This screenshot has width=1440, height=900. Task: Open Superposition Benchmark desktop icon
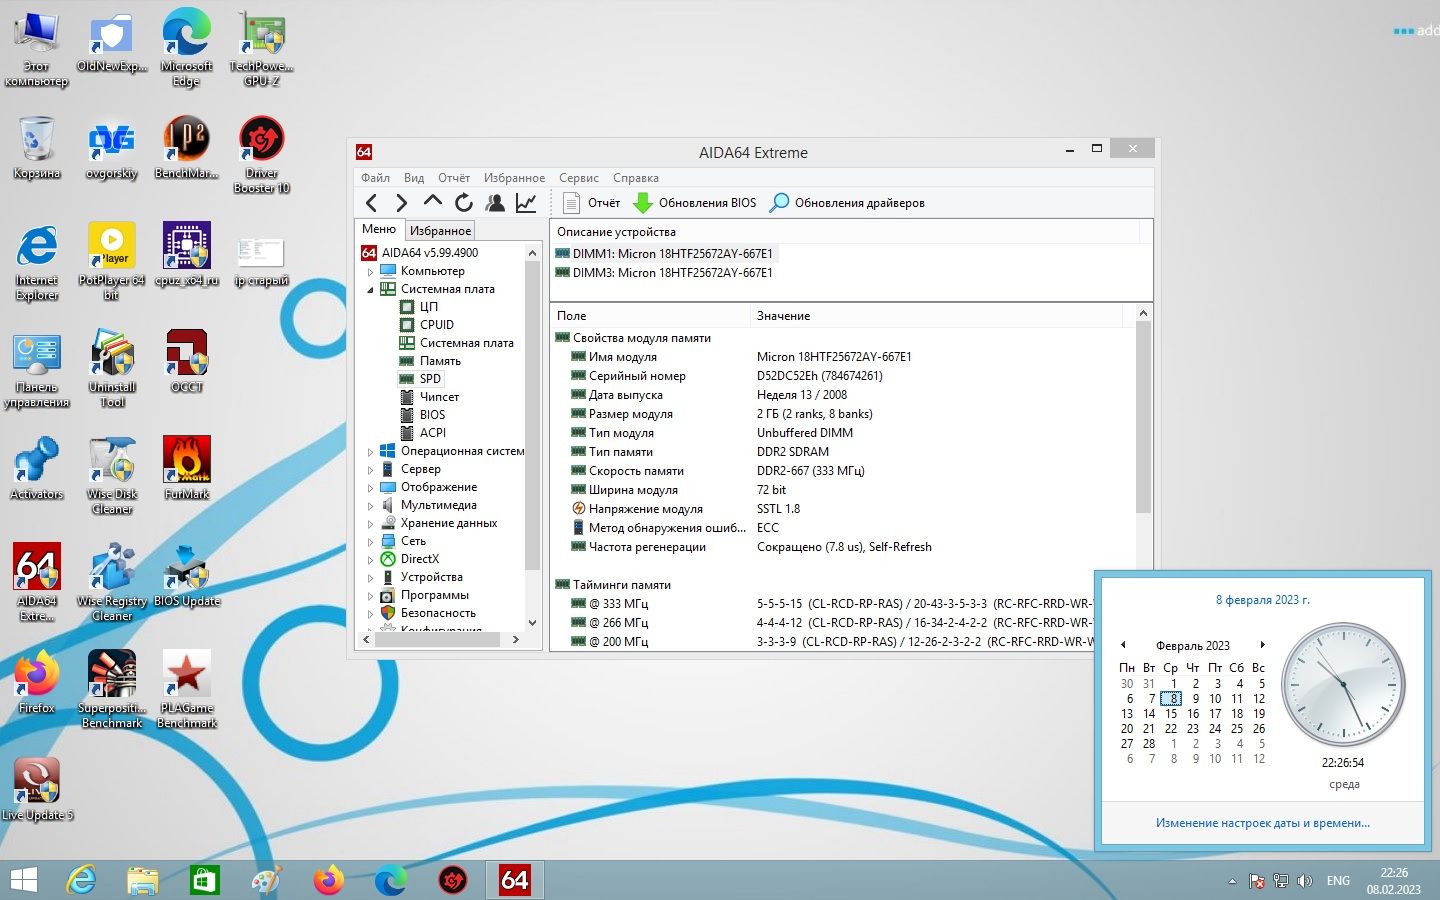tap(112, 688)
